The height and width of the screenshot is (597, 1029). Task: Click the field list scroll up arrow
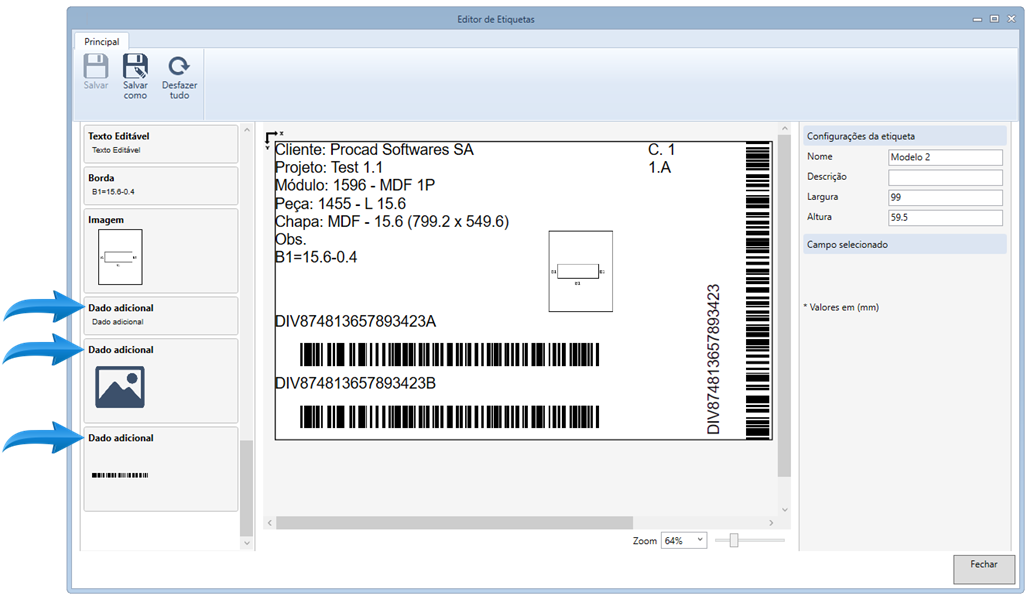tap(247, 130)
